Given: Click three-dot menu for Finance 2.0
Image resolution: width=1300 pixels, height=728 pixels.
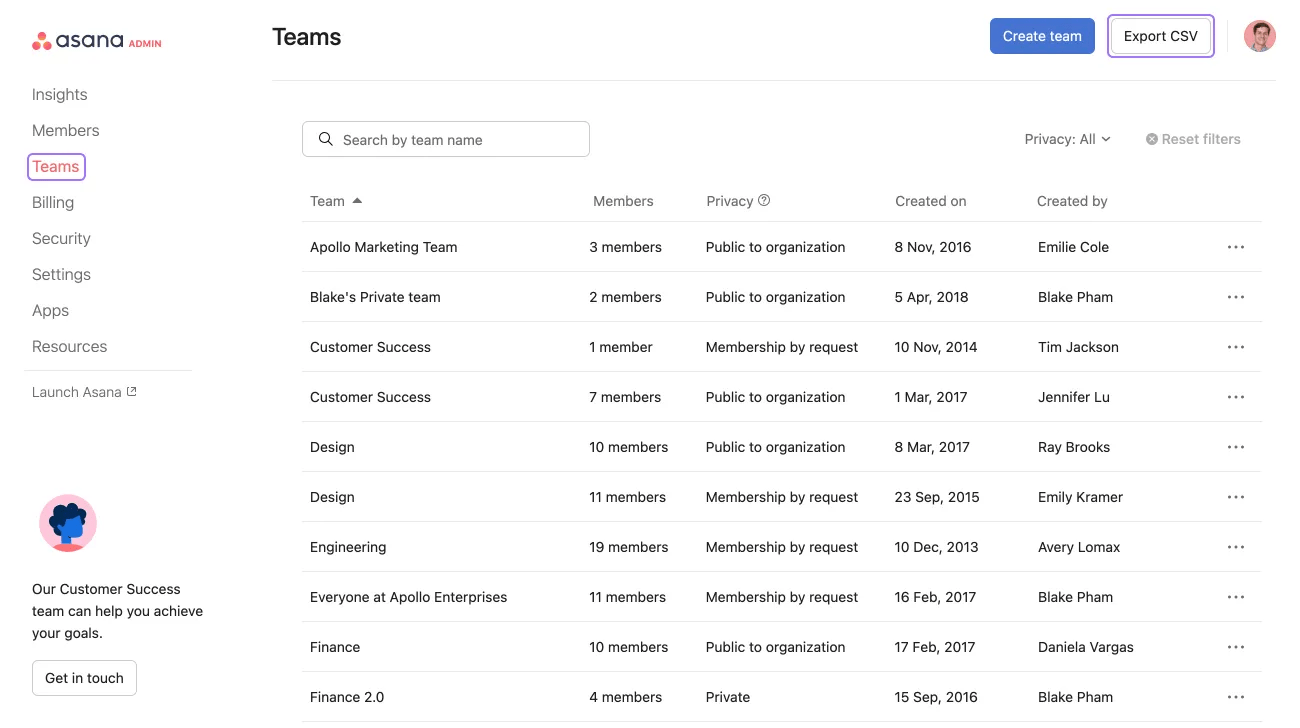Looking at the screenshot, I should point(1235,697).
